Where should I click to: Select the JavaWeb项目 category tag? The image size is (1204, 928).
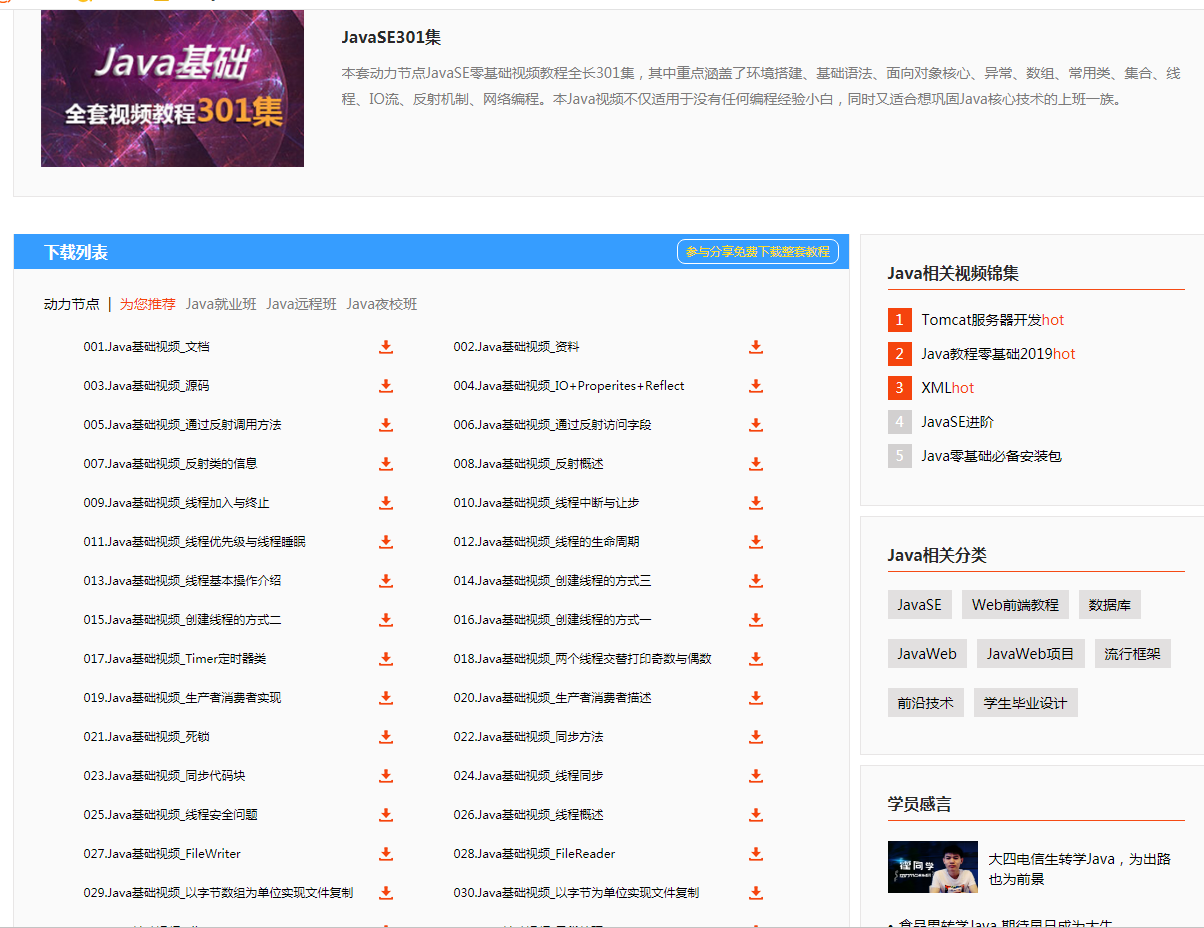pyautogui.click(x=1030, y=654)
